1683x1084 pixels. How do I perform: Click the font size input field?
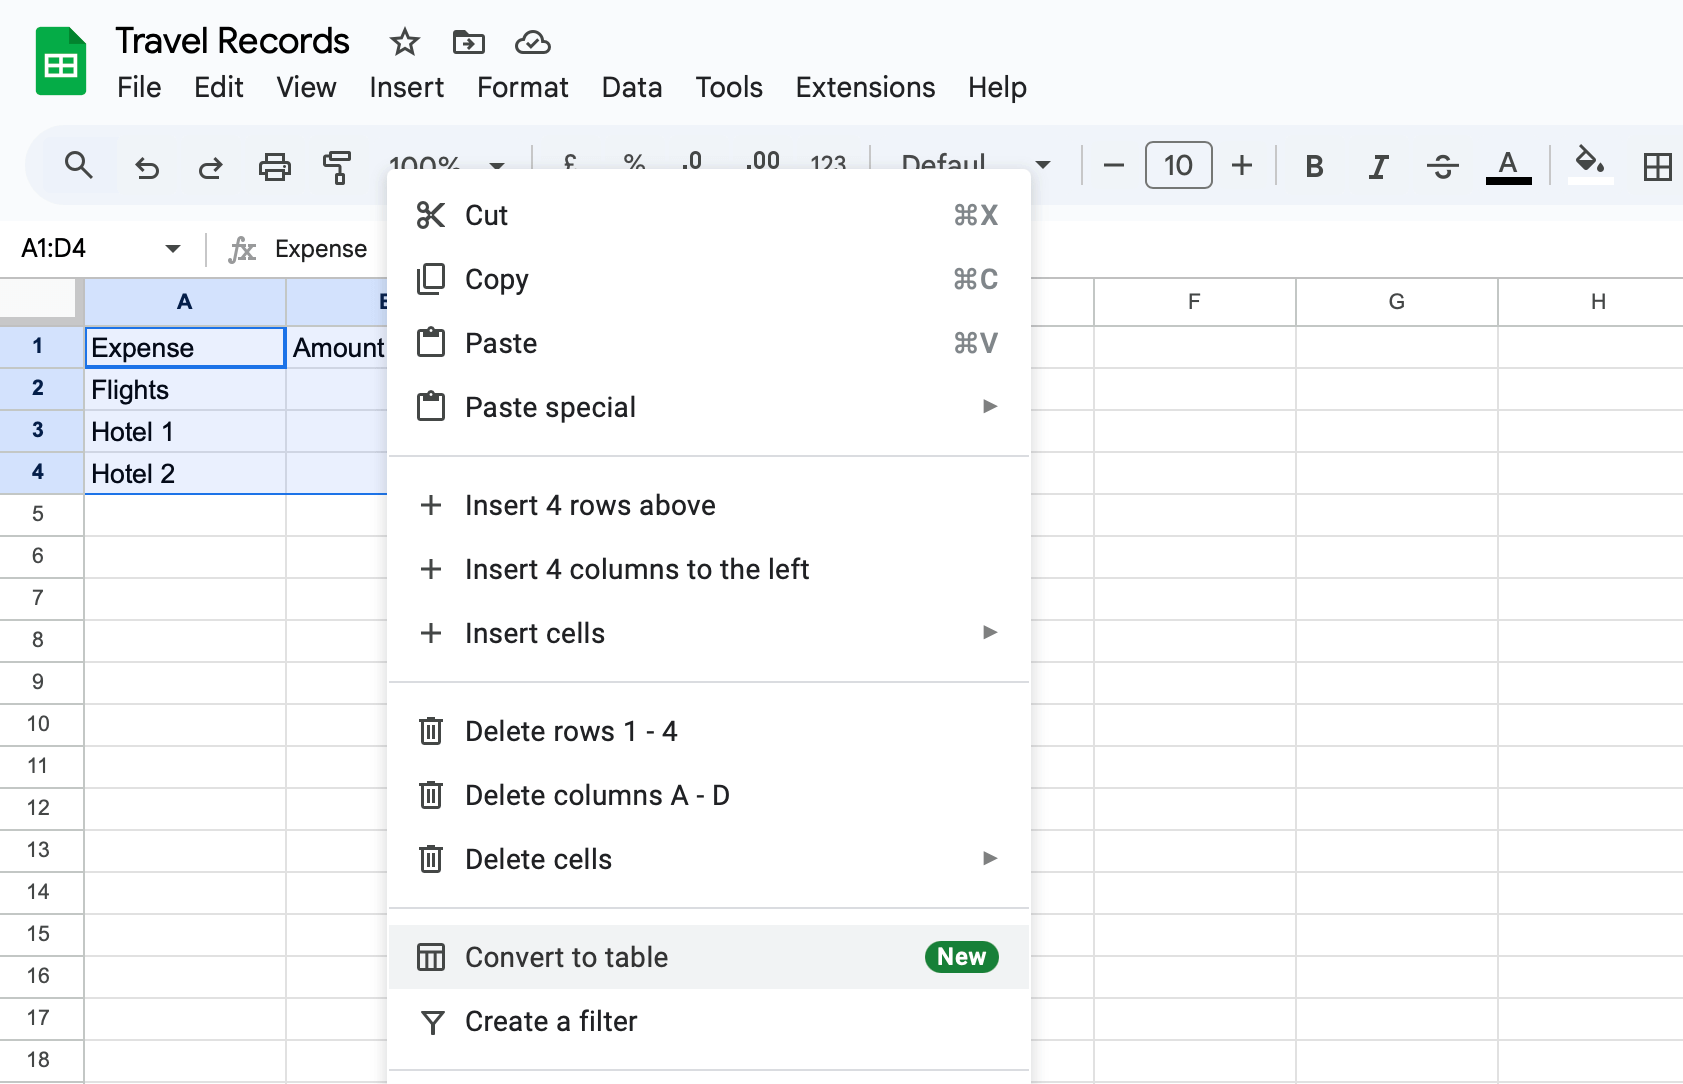1178,166
